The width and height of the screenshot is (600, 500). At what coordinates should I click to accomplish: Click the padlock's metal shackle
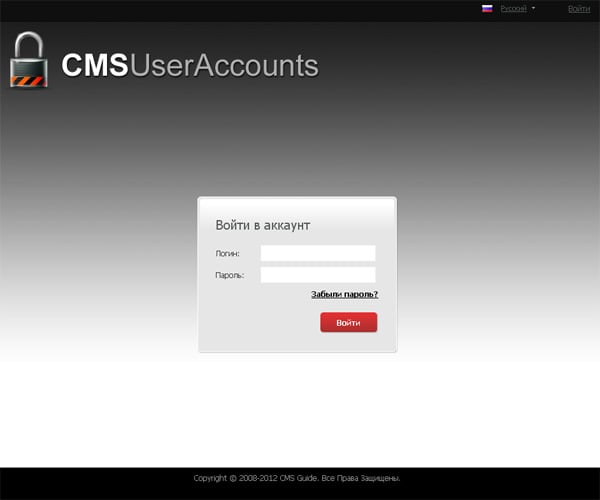click(x=29, y=43)
